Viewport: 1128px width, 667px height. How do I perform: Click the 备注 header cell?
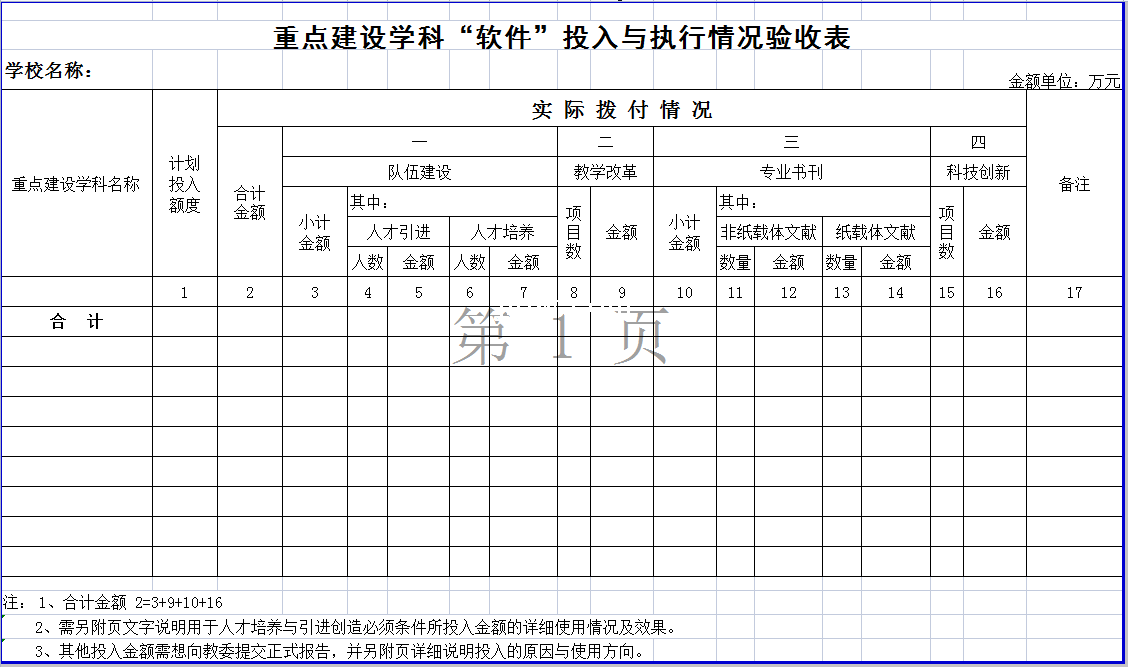[x=1074, y=184]
